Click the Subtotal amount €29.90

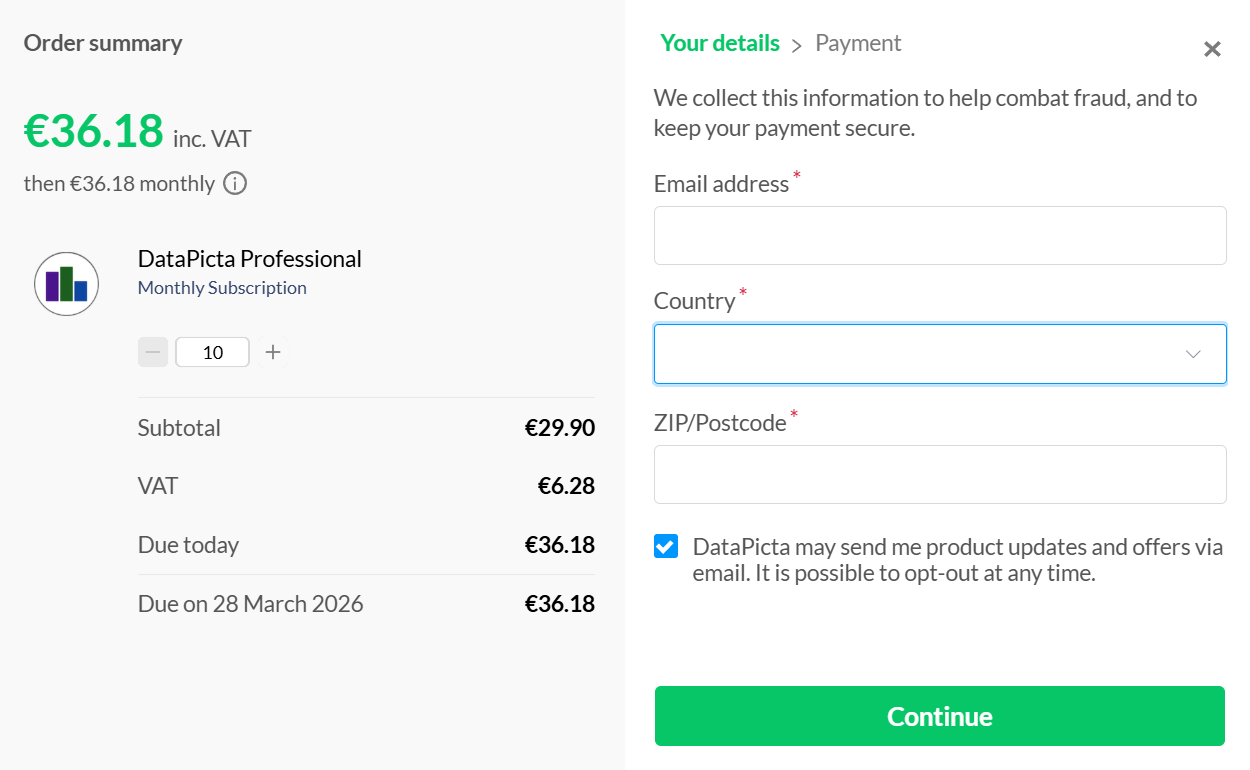(x=559, y=427)
